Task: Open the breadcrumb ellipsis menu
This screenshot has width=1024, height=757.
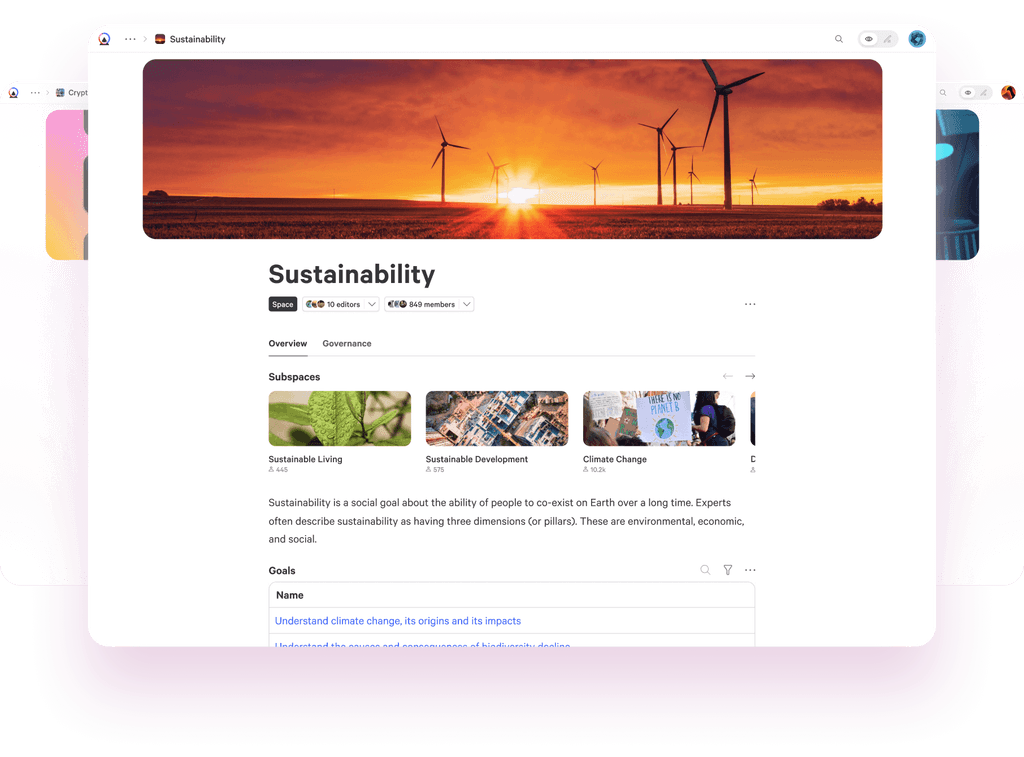Action: click(131, 39)
